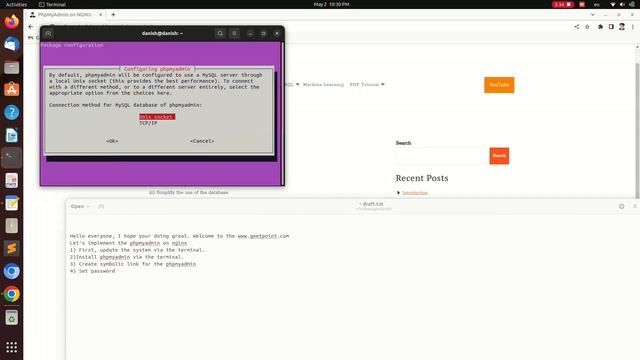The image size is (640, 360).
Task: Show Applications grid at dock bottom
Action: [x=11, y=347]
